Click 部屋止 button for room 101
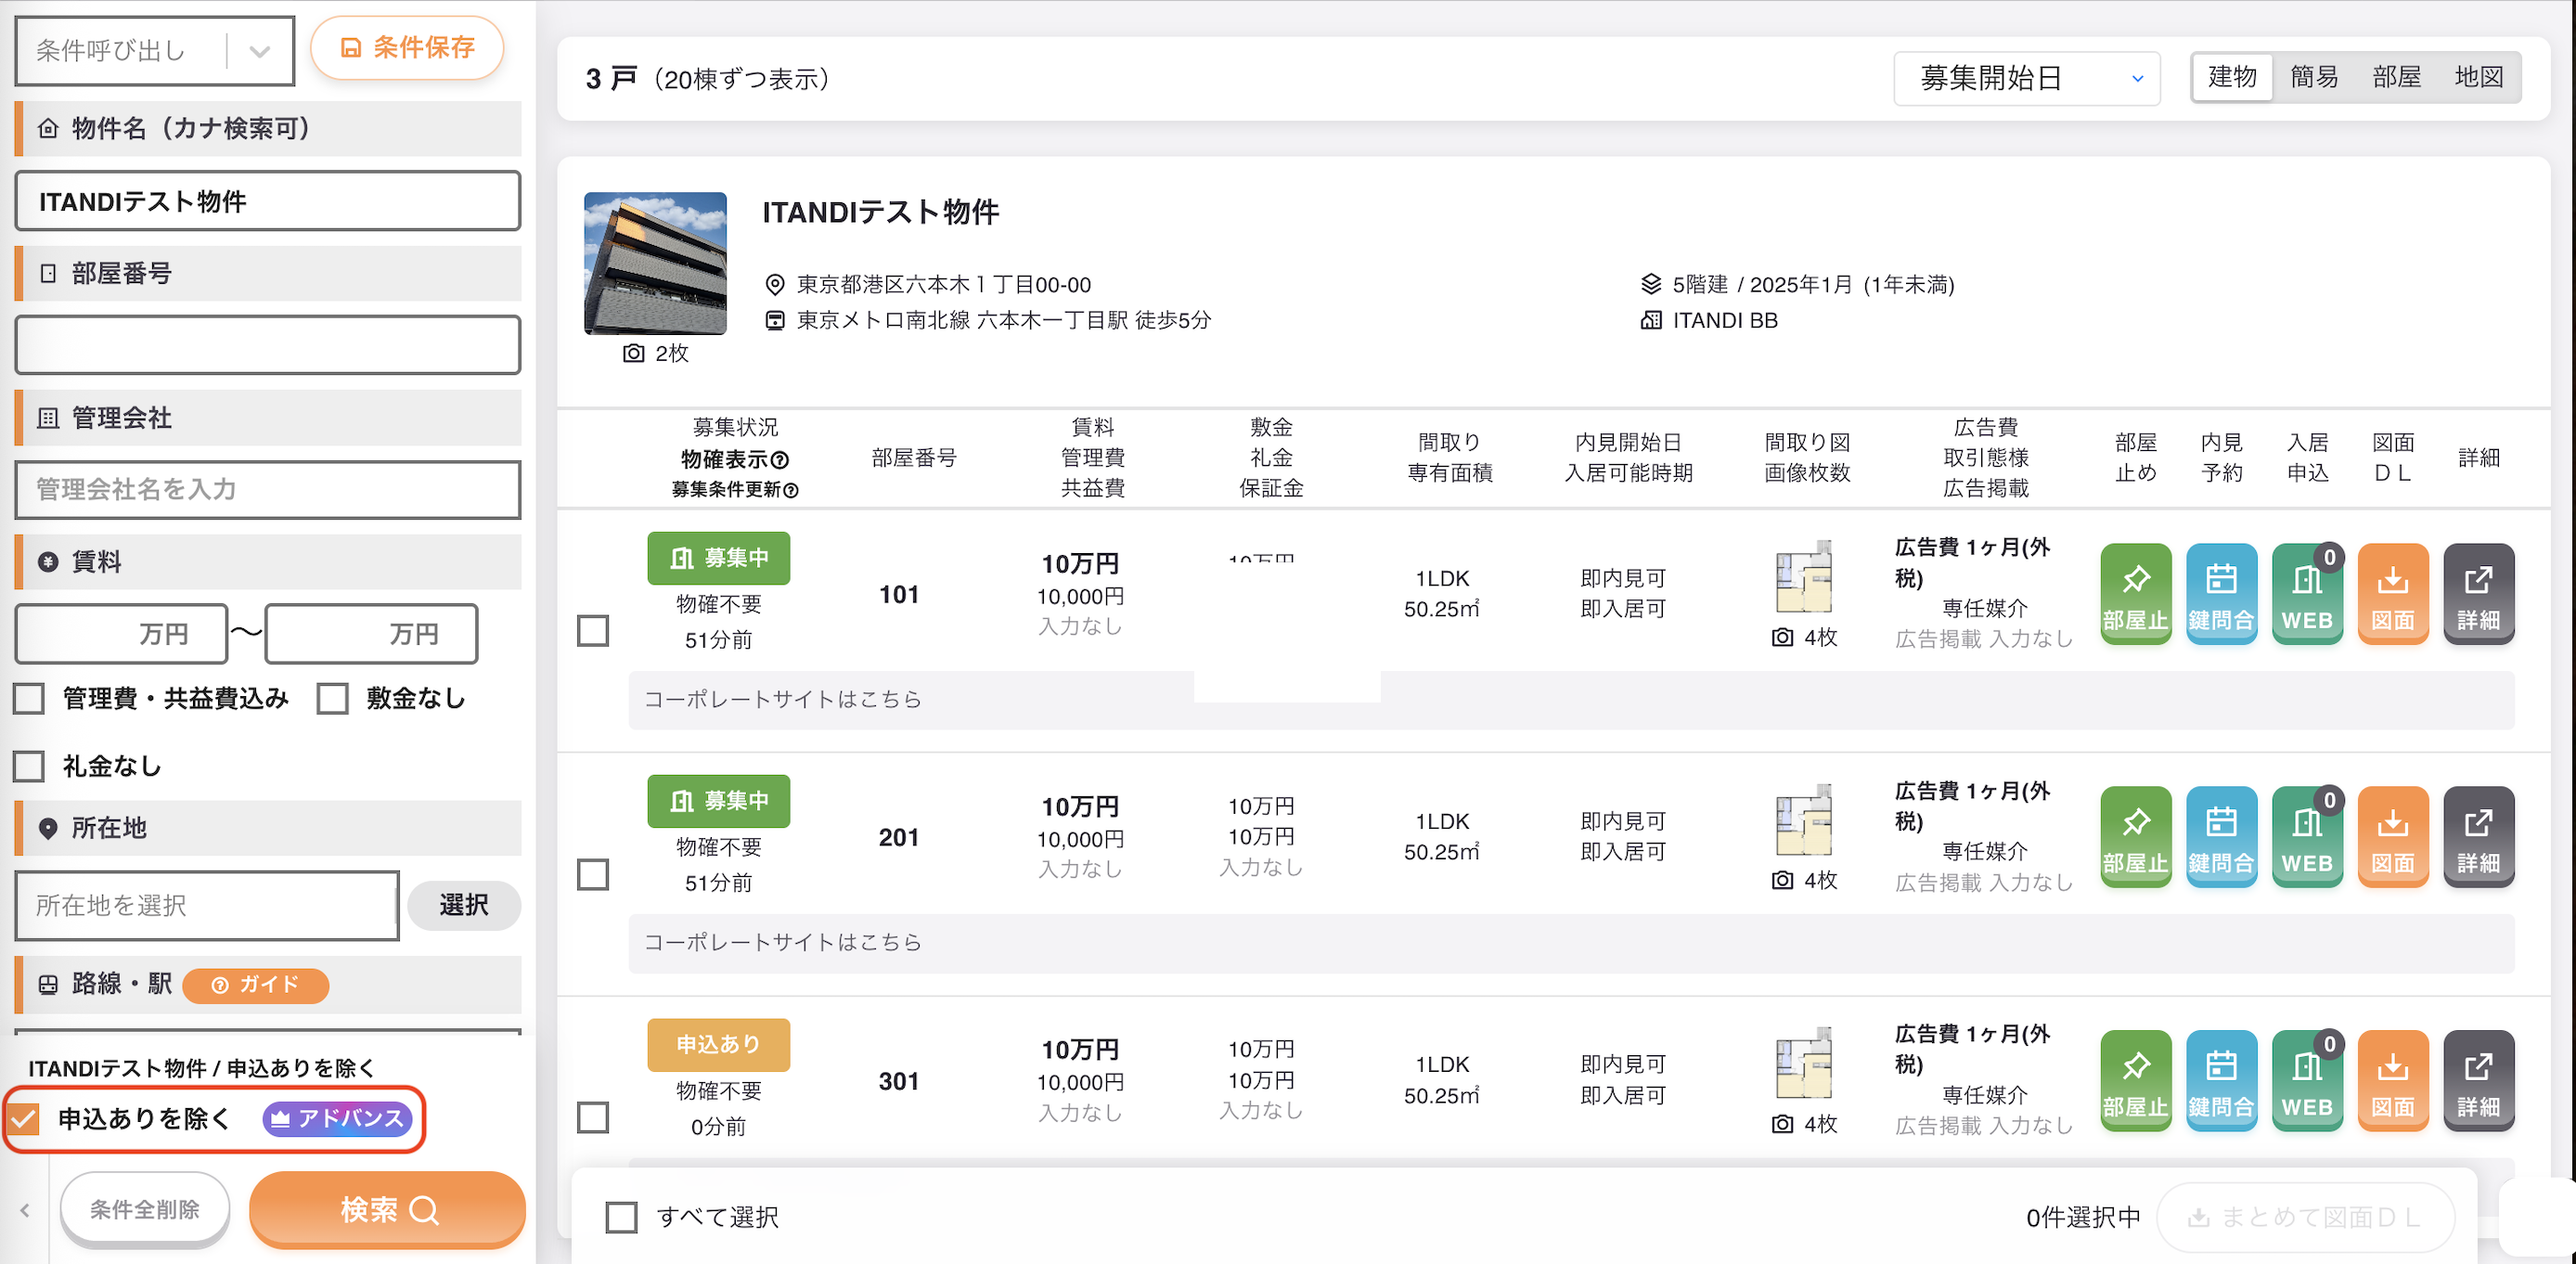This screenshot has width=2576, height=1264. pos(2135,594)
